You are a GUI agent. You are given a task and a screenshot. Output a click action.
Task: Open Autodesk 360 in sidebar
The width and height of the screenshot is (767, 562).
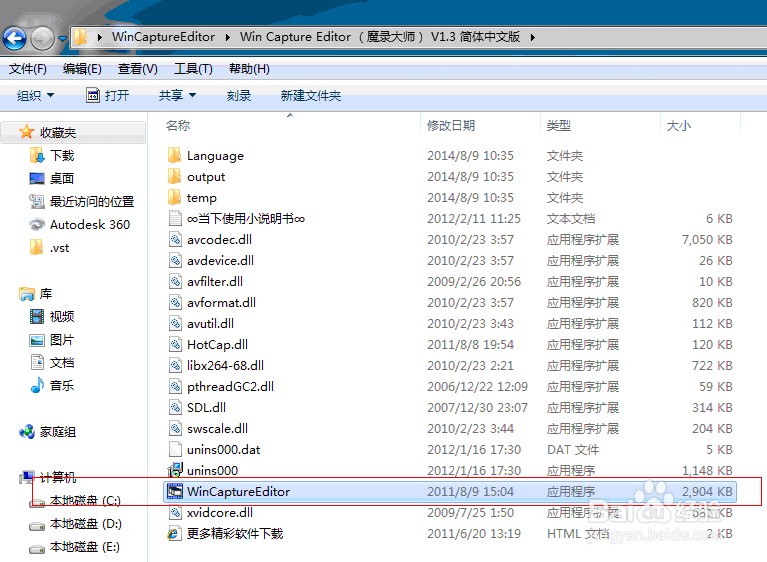coord(79,225)
